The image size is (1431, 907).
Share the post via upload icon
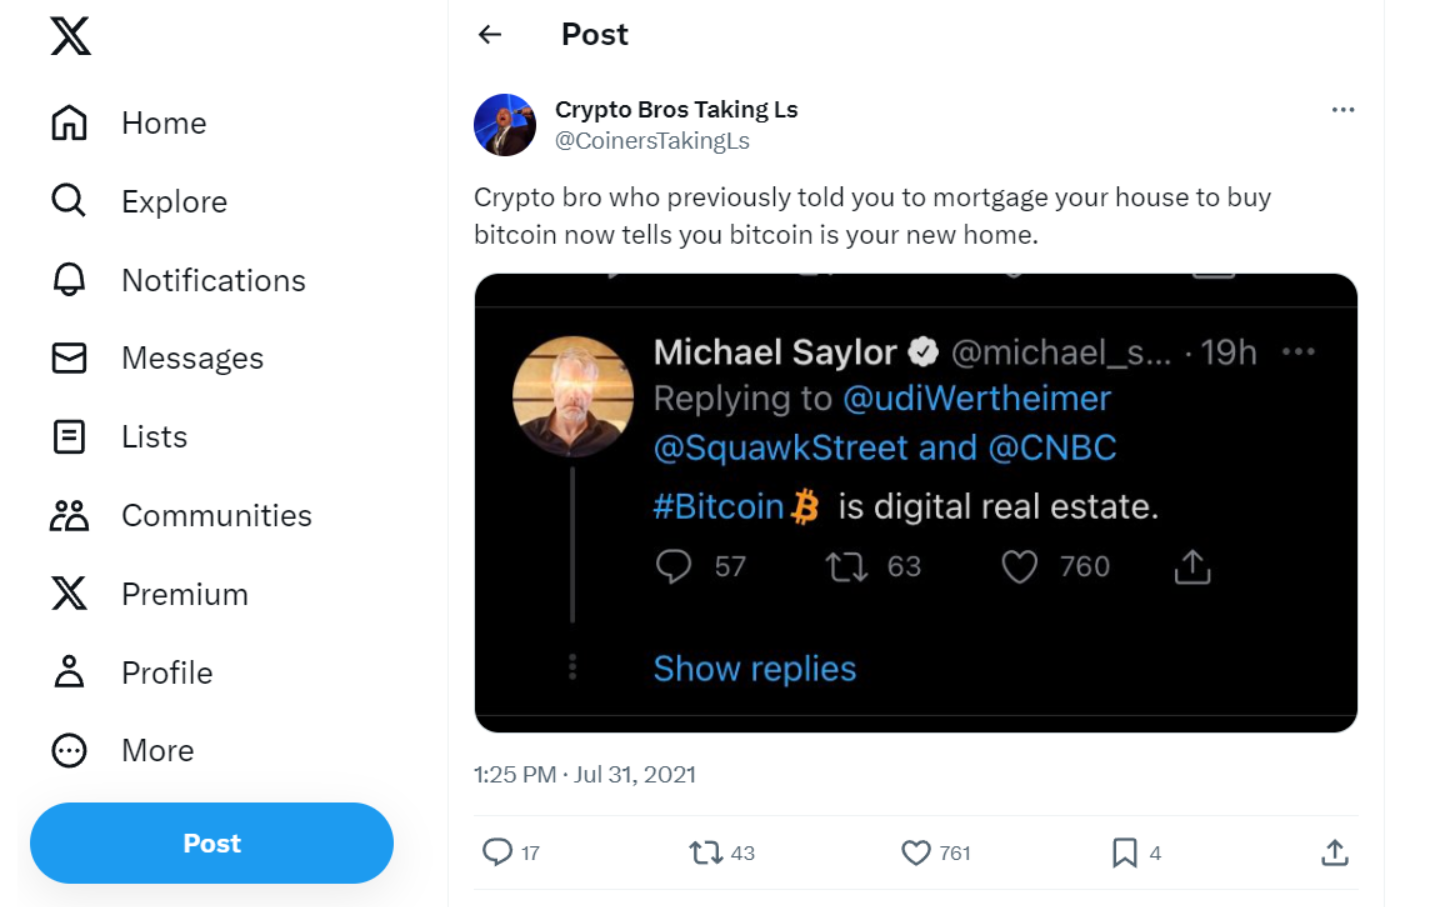coord(1334,853)
